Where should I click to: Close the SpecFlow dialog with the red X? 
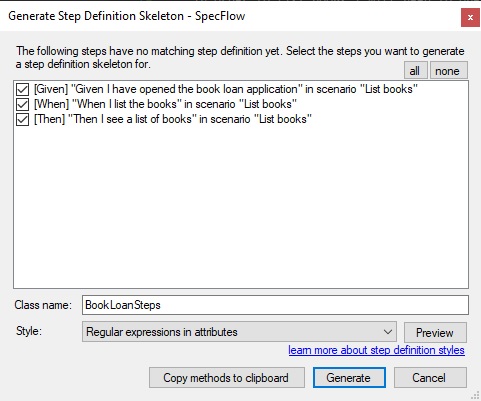pyautogui.click(x=470, y=17)
